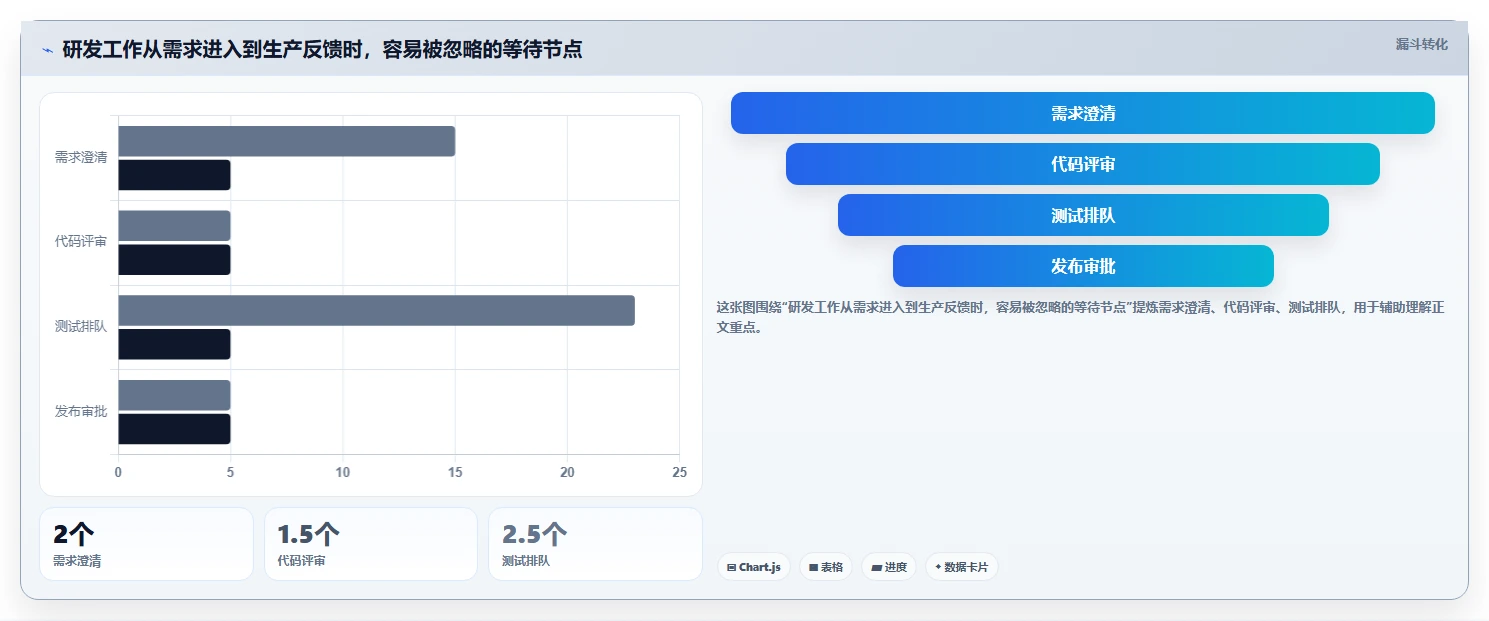Click the gray 发布审批 bar in chart

[x=175, y=395]
